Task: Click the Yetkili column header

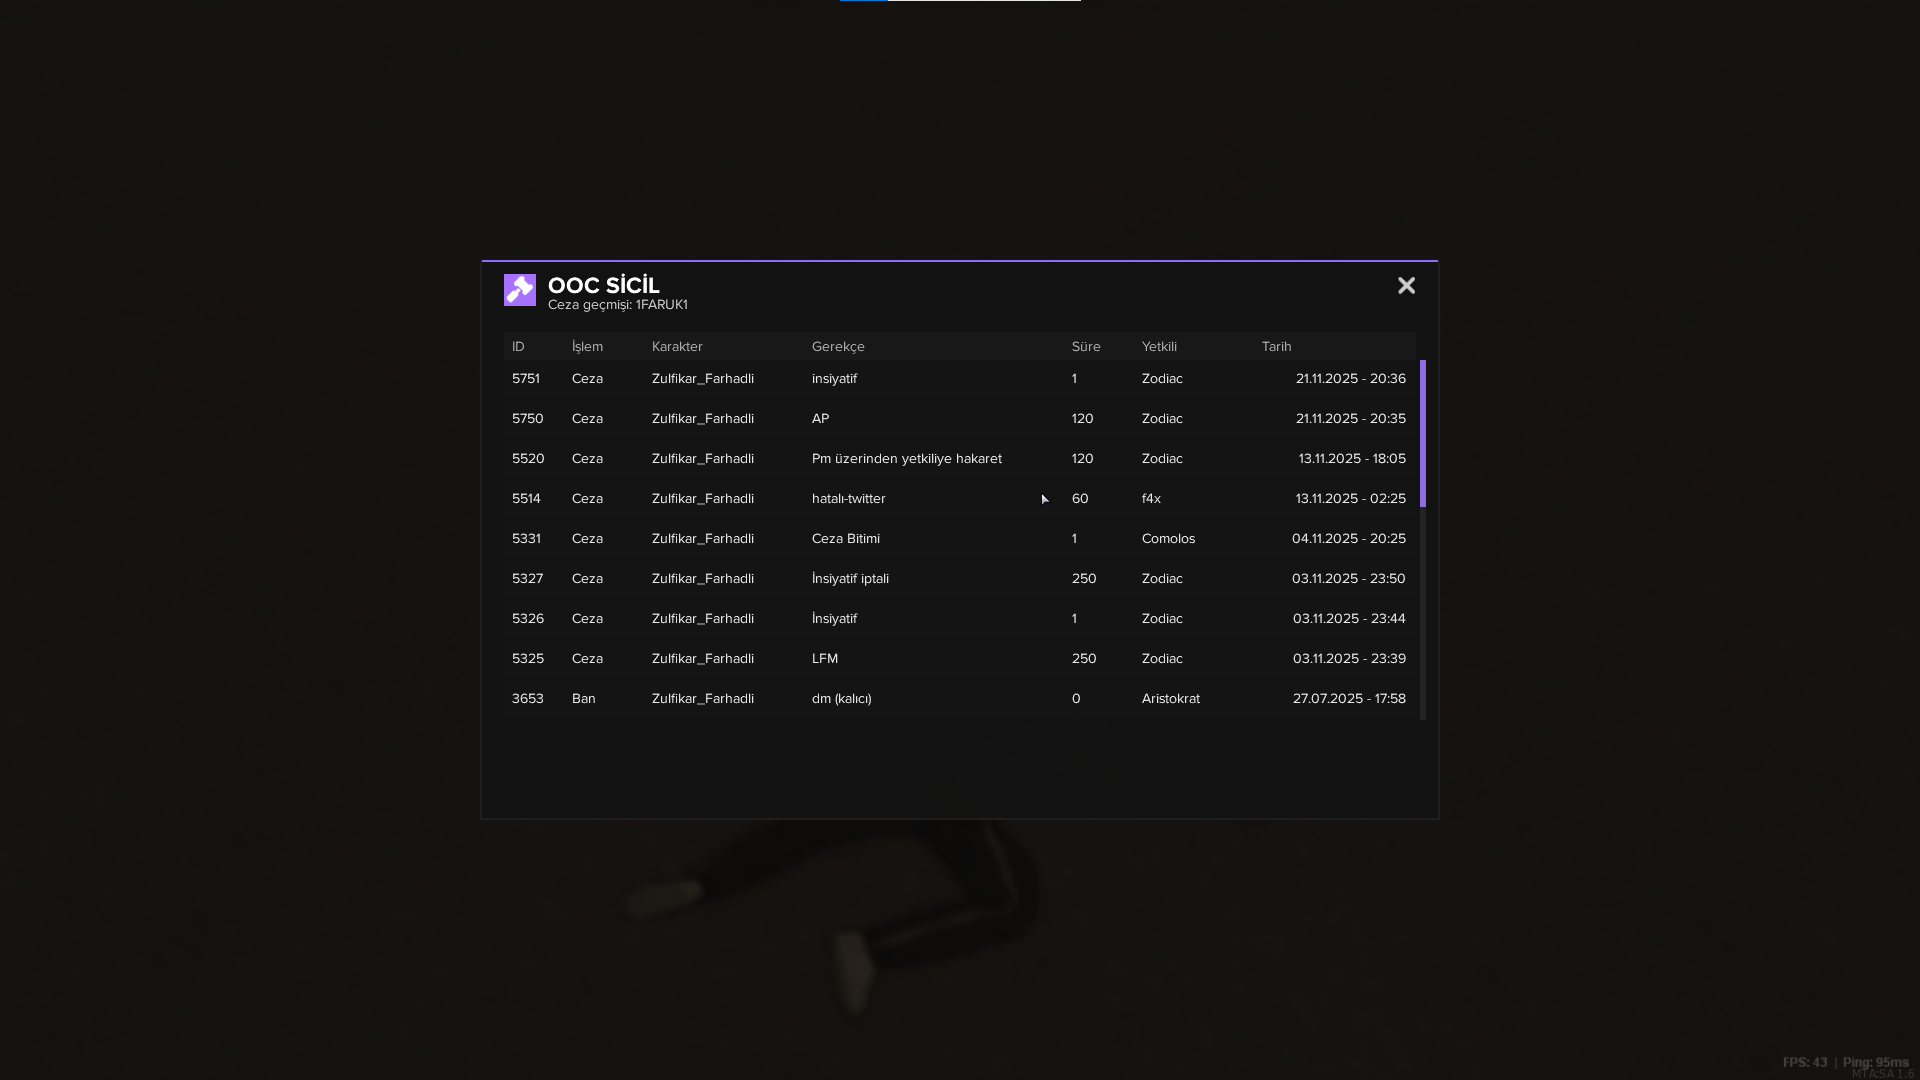Action: [x=1159, y=347]
